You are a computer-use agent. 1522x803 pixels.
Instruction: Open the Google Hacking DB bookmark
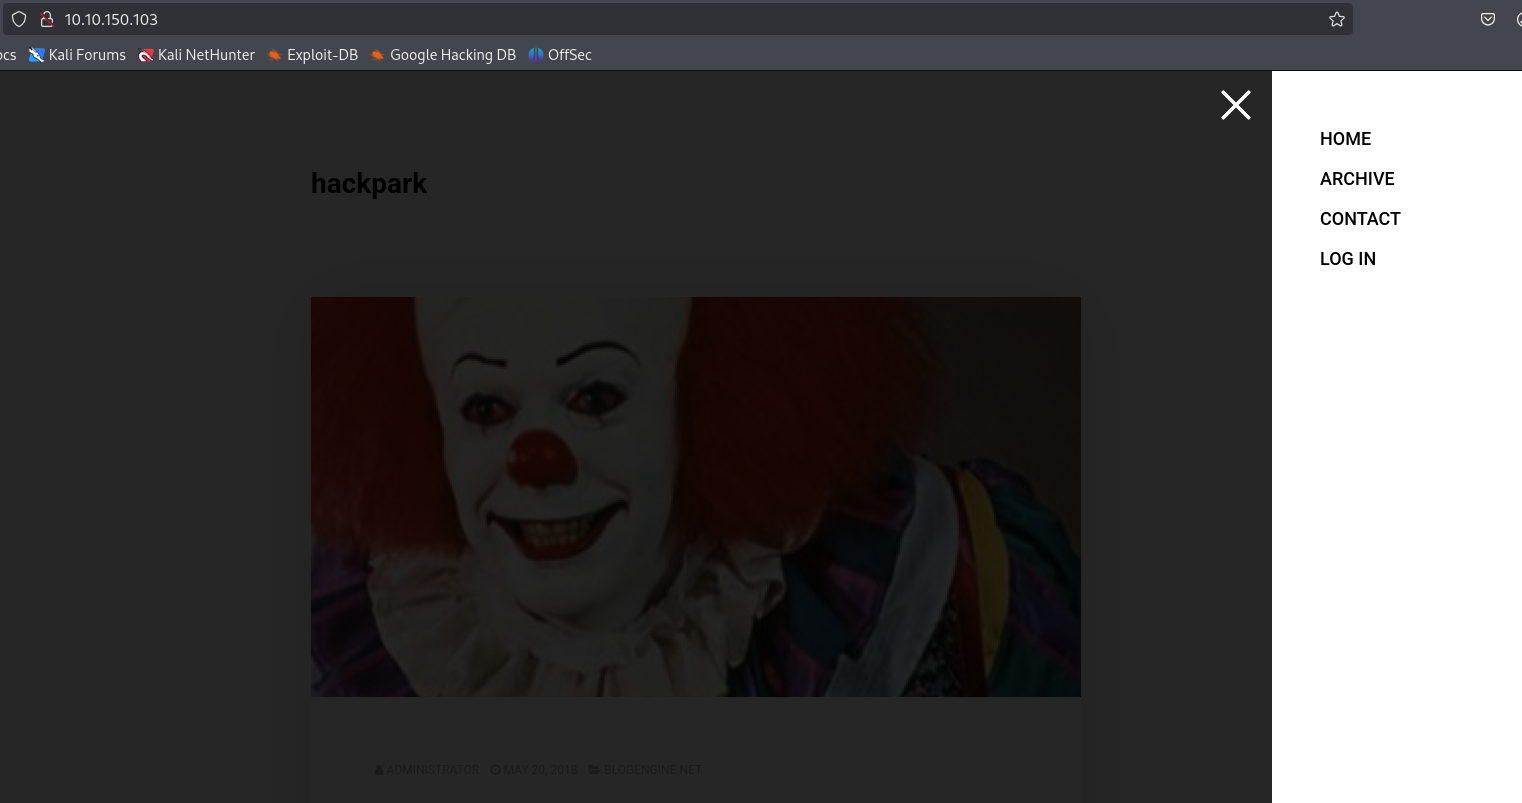(443, 55)
